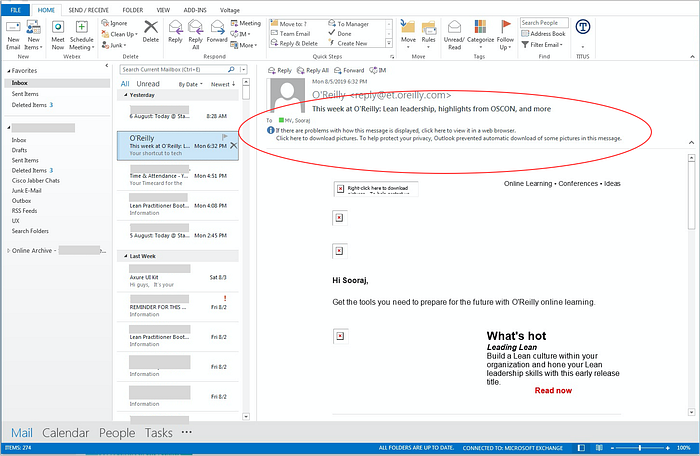This screenshot has width=700, height=456.
Task: Ignore the selected conversation
Action: point(114,23)
